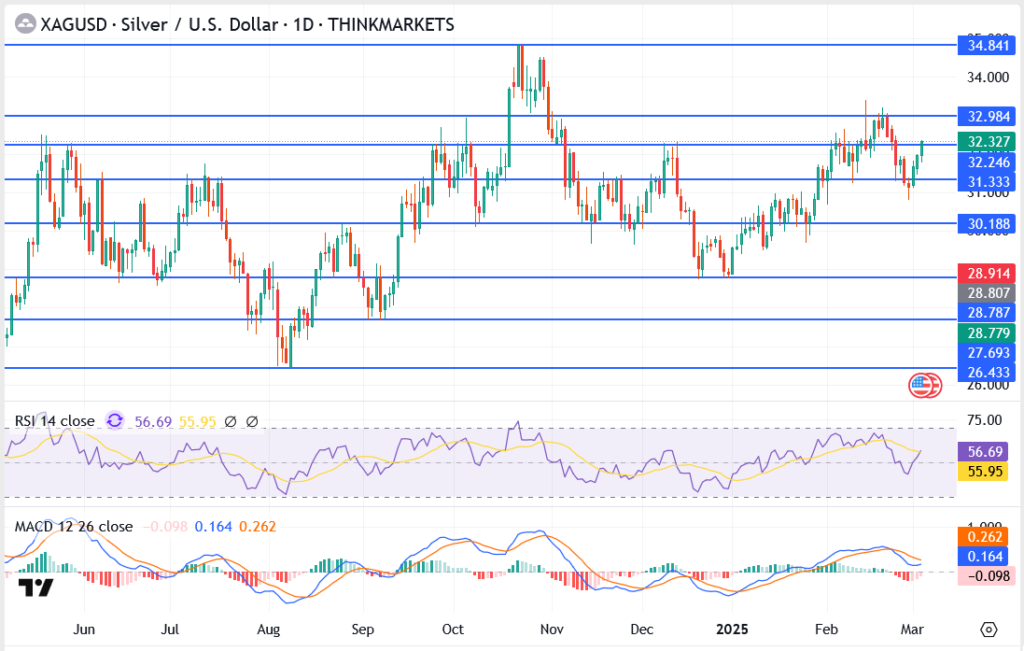
Task: Click the first empty-set symbol in RSI legend
Action: coord(230,422)
